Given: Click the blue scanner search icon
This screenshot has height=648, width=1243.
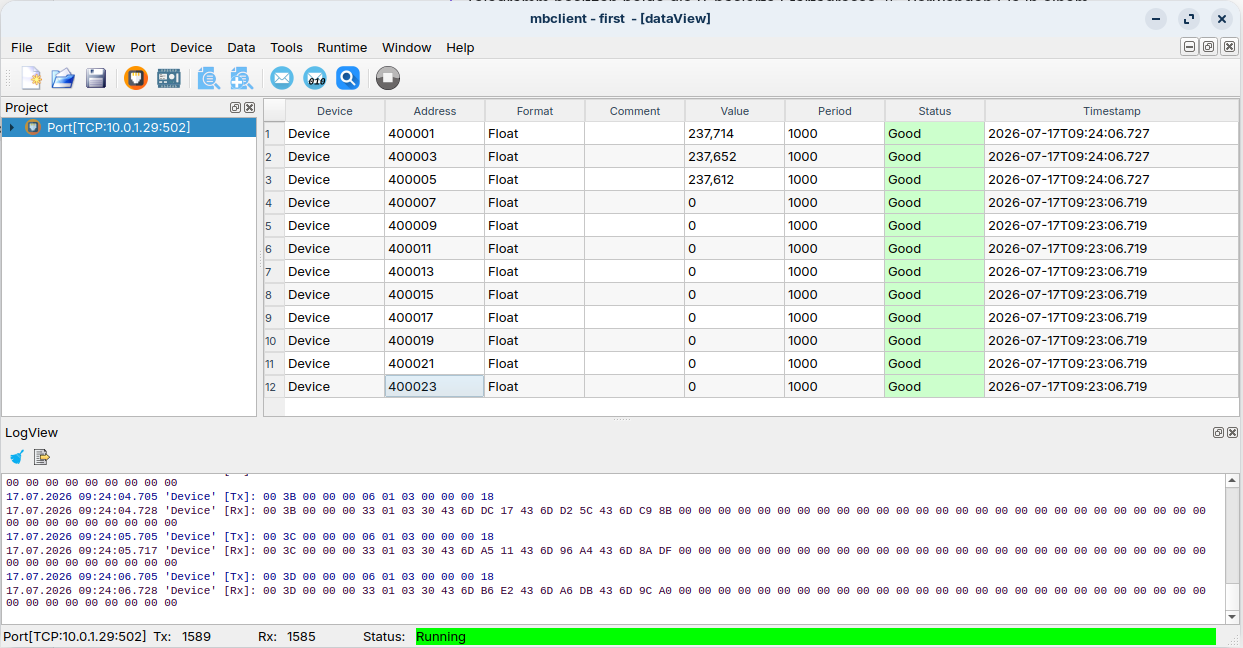Looking at the screenshot, I should [x=347, y=78].
